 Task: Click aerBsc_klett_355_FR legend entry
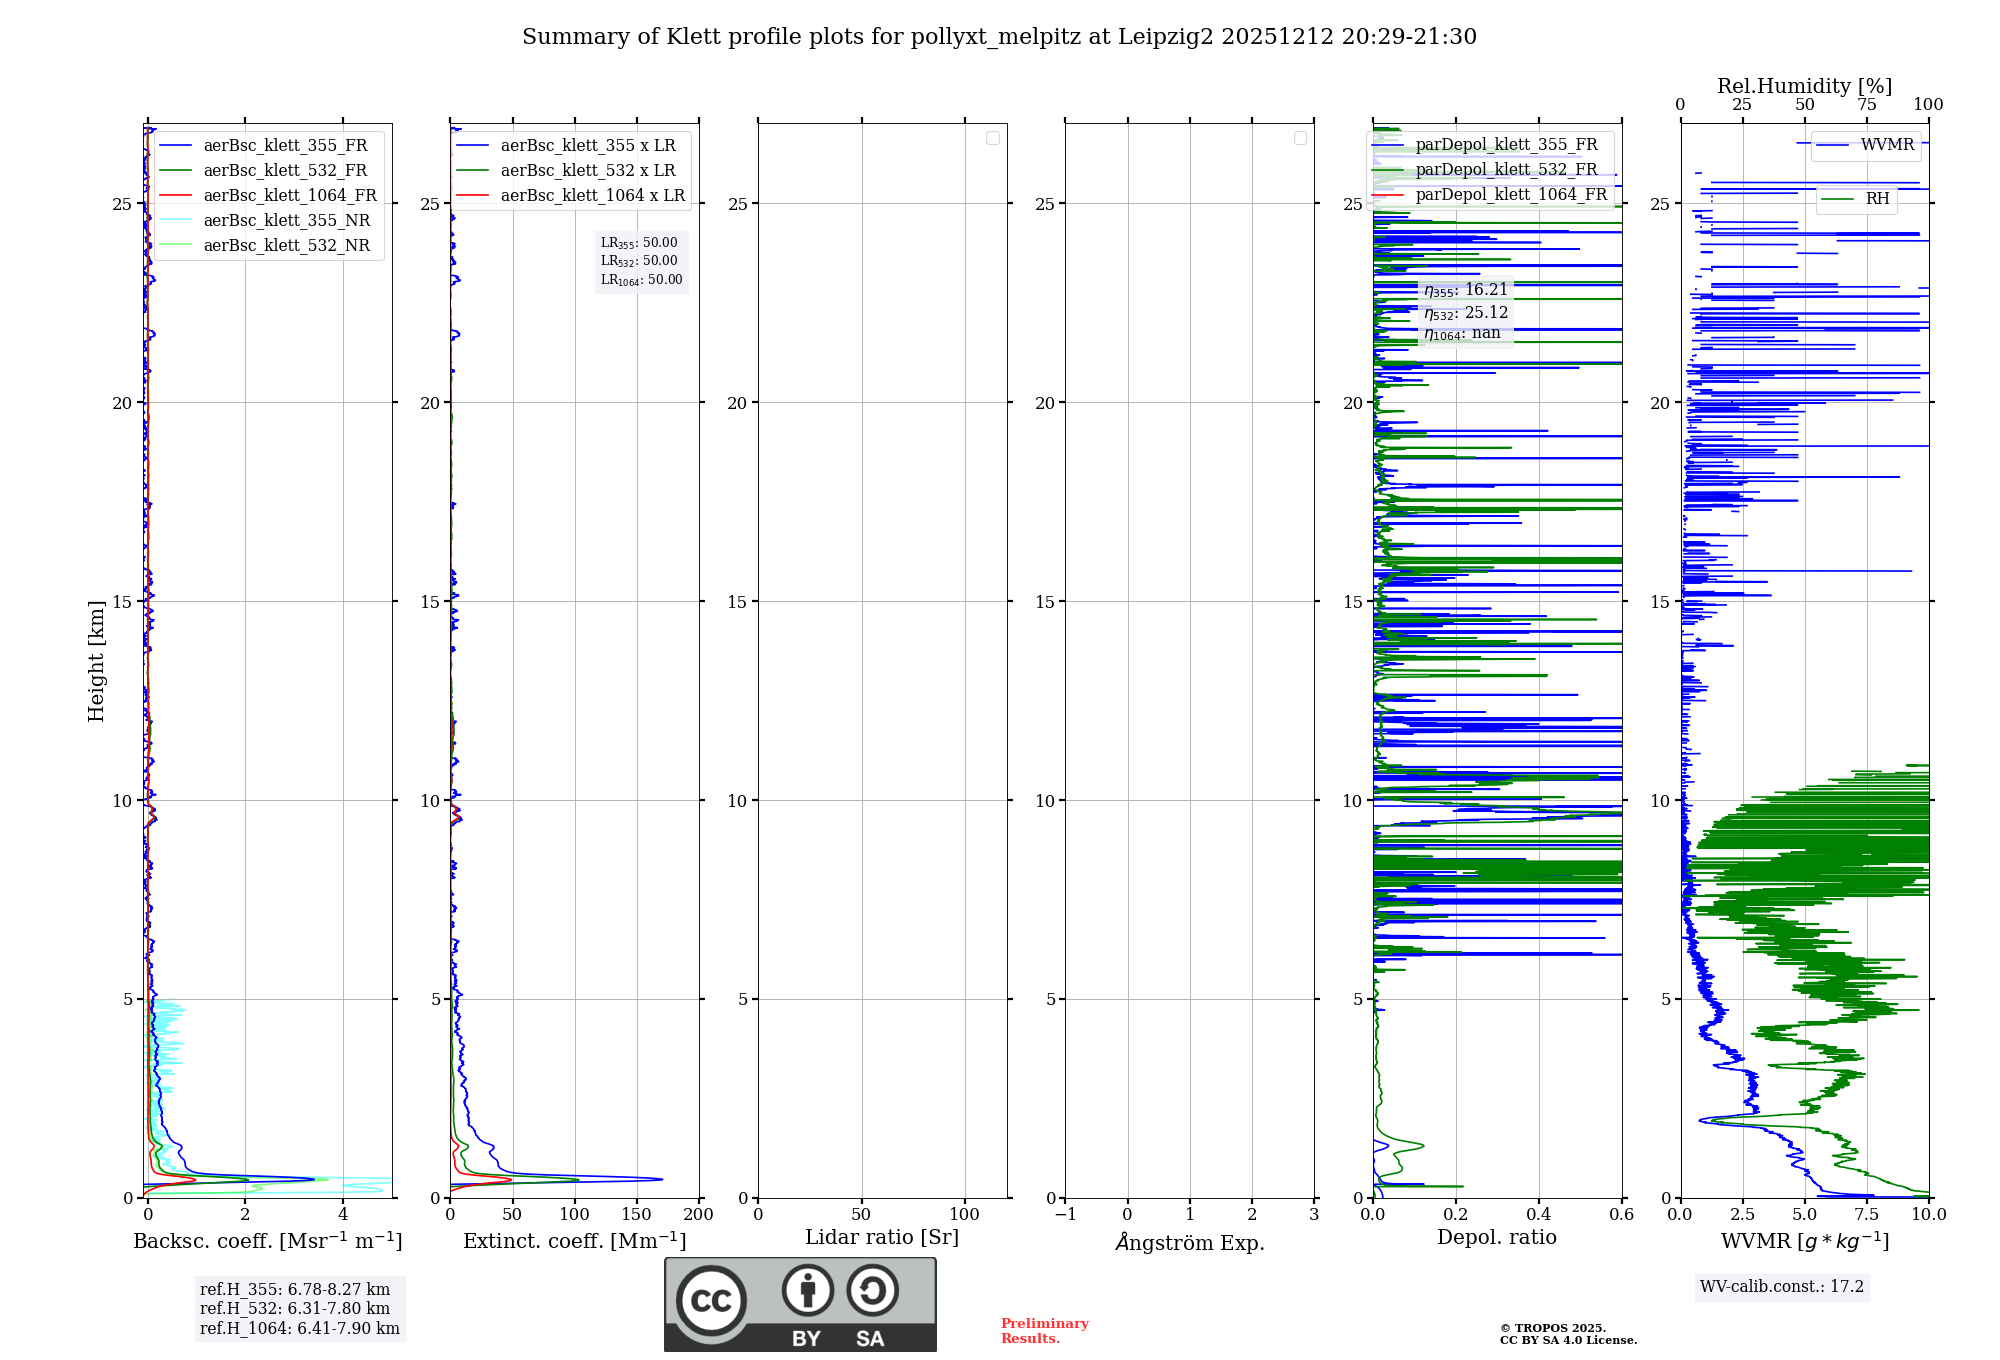point(285,146)
